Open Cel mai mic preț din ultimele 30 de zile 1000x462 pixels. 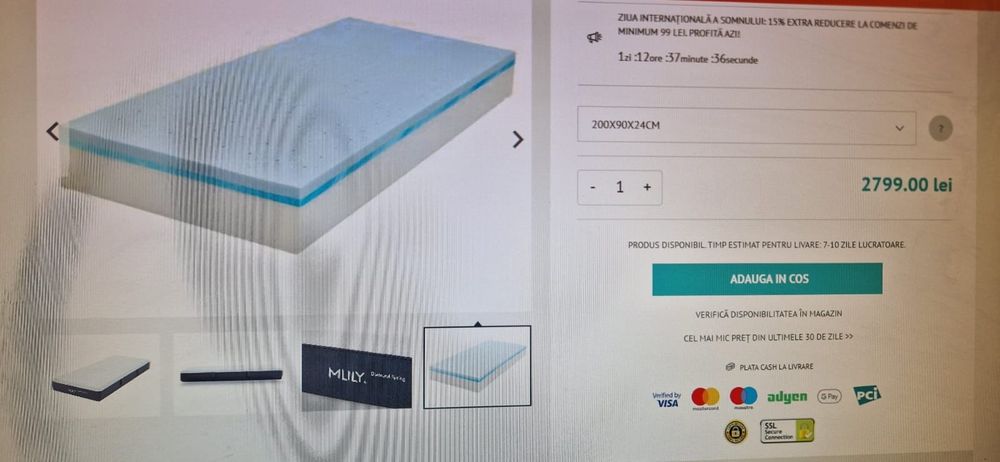point(768,338)
